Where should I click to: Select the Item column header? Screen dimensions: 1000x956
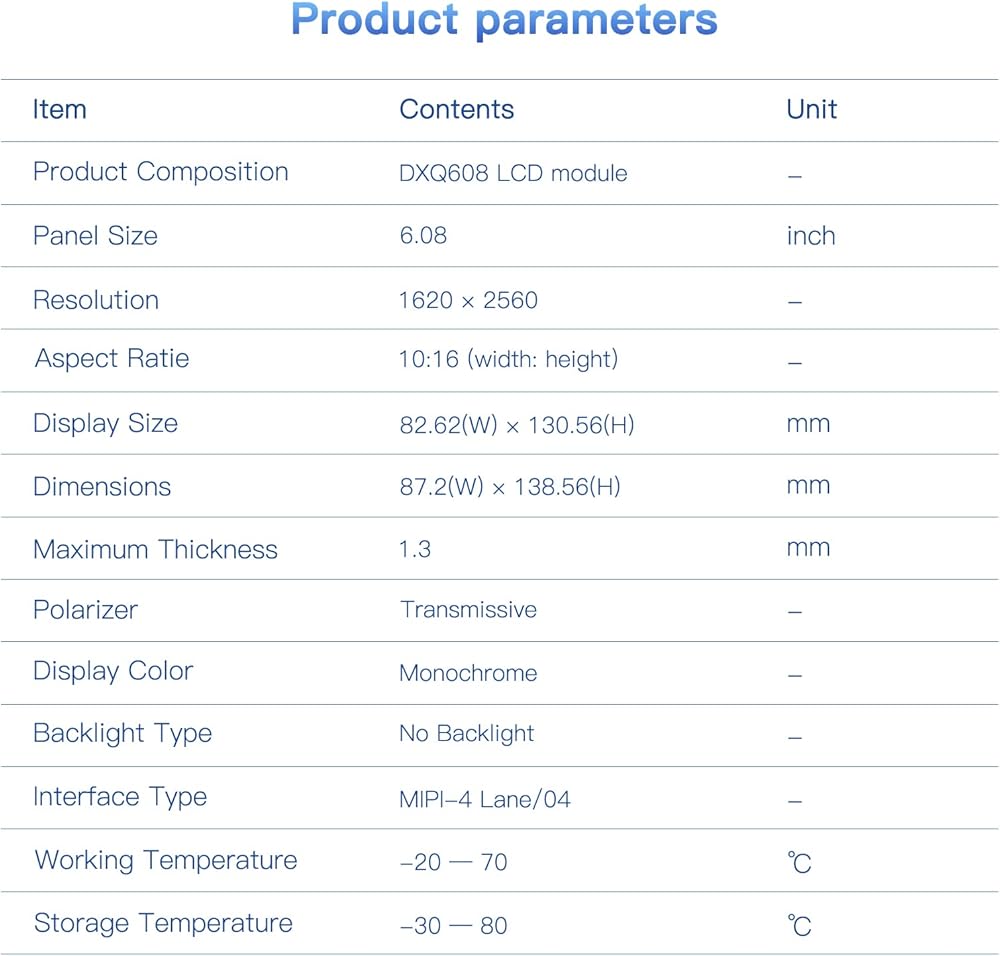[x=59, y=109]
